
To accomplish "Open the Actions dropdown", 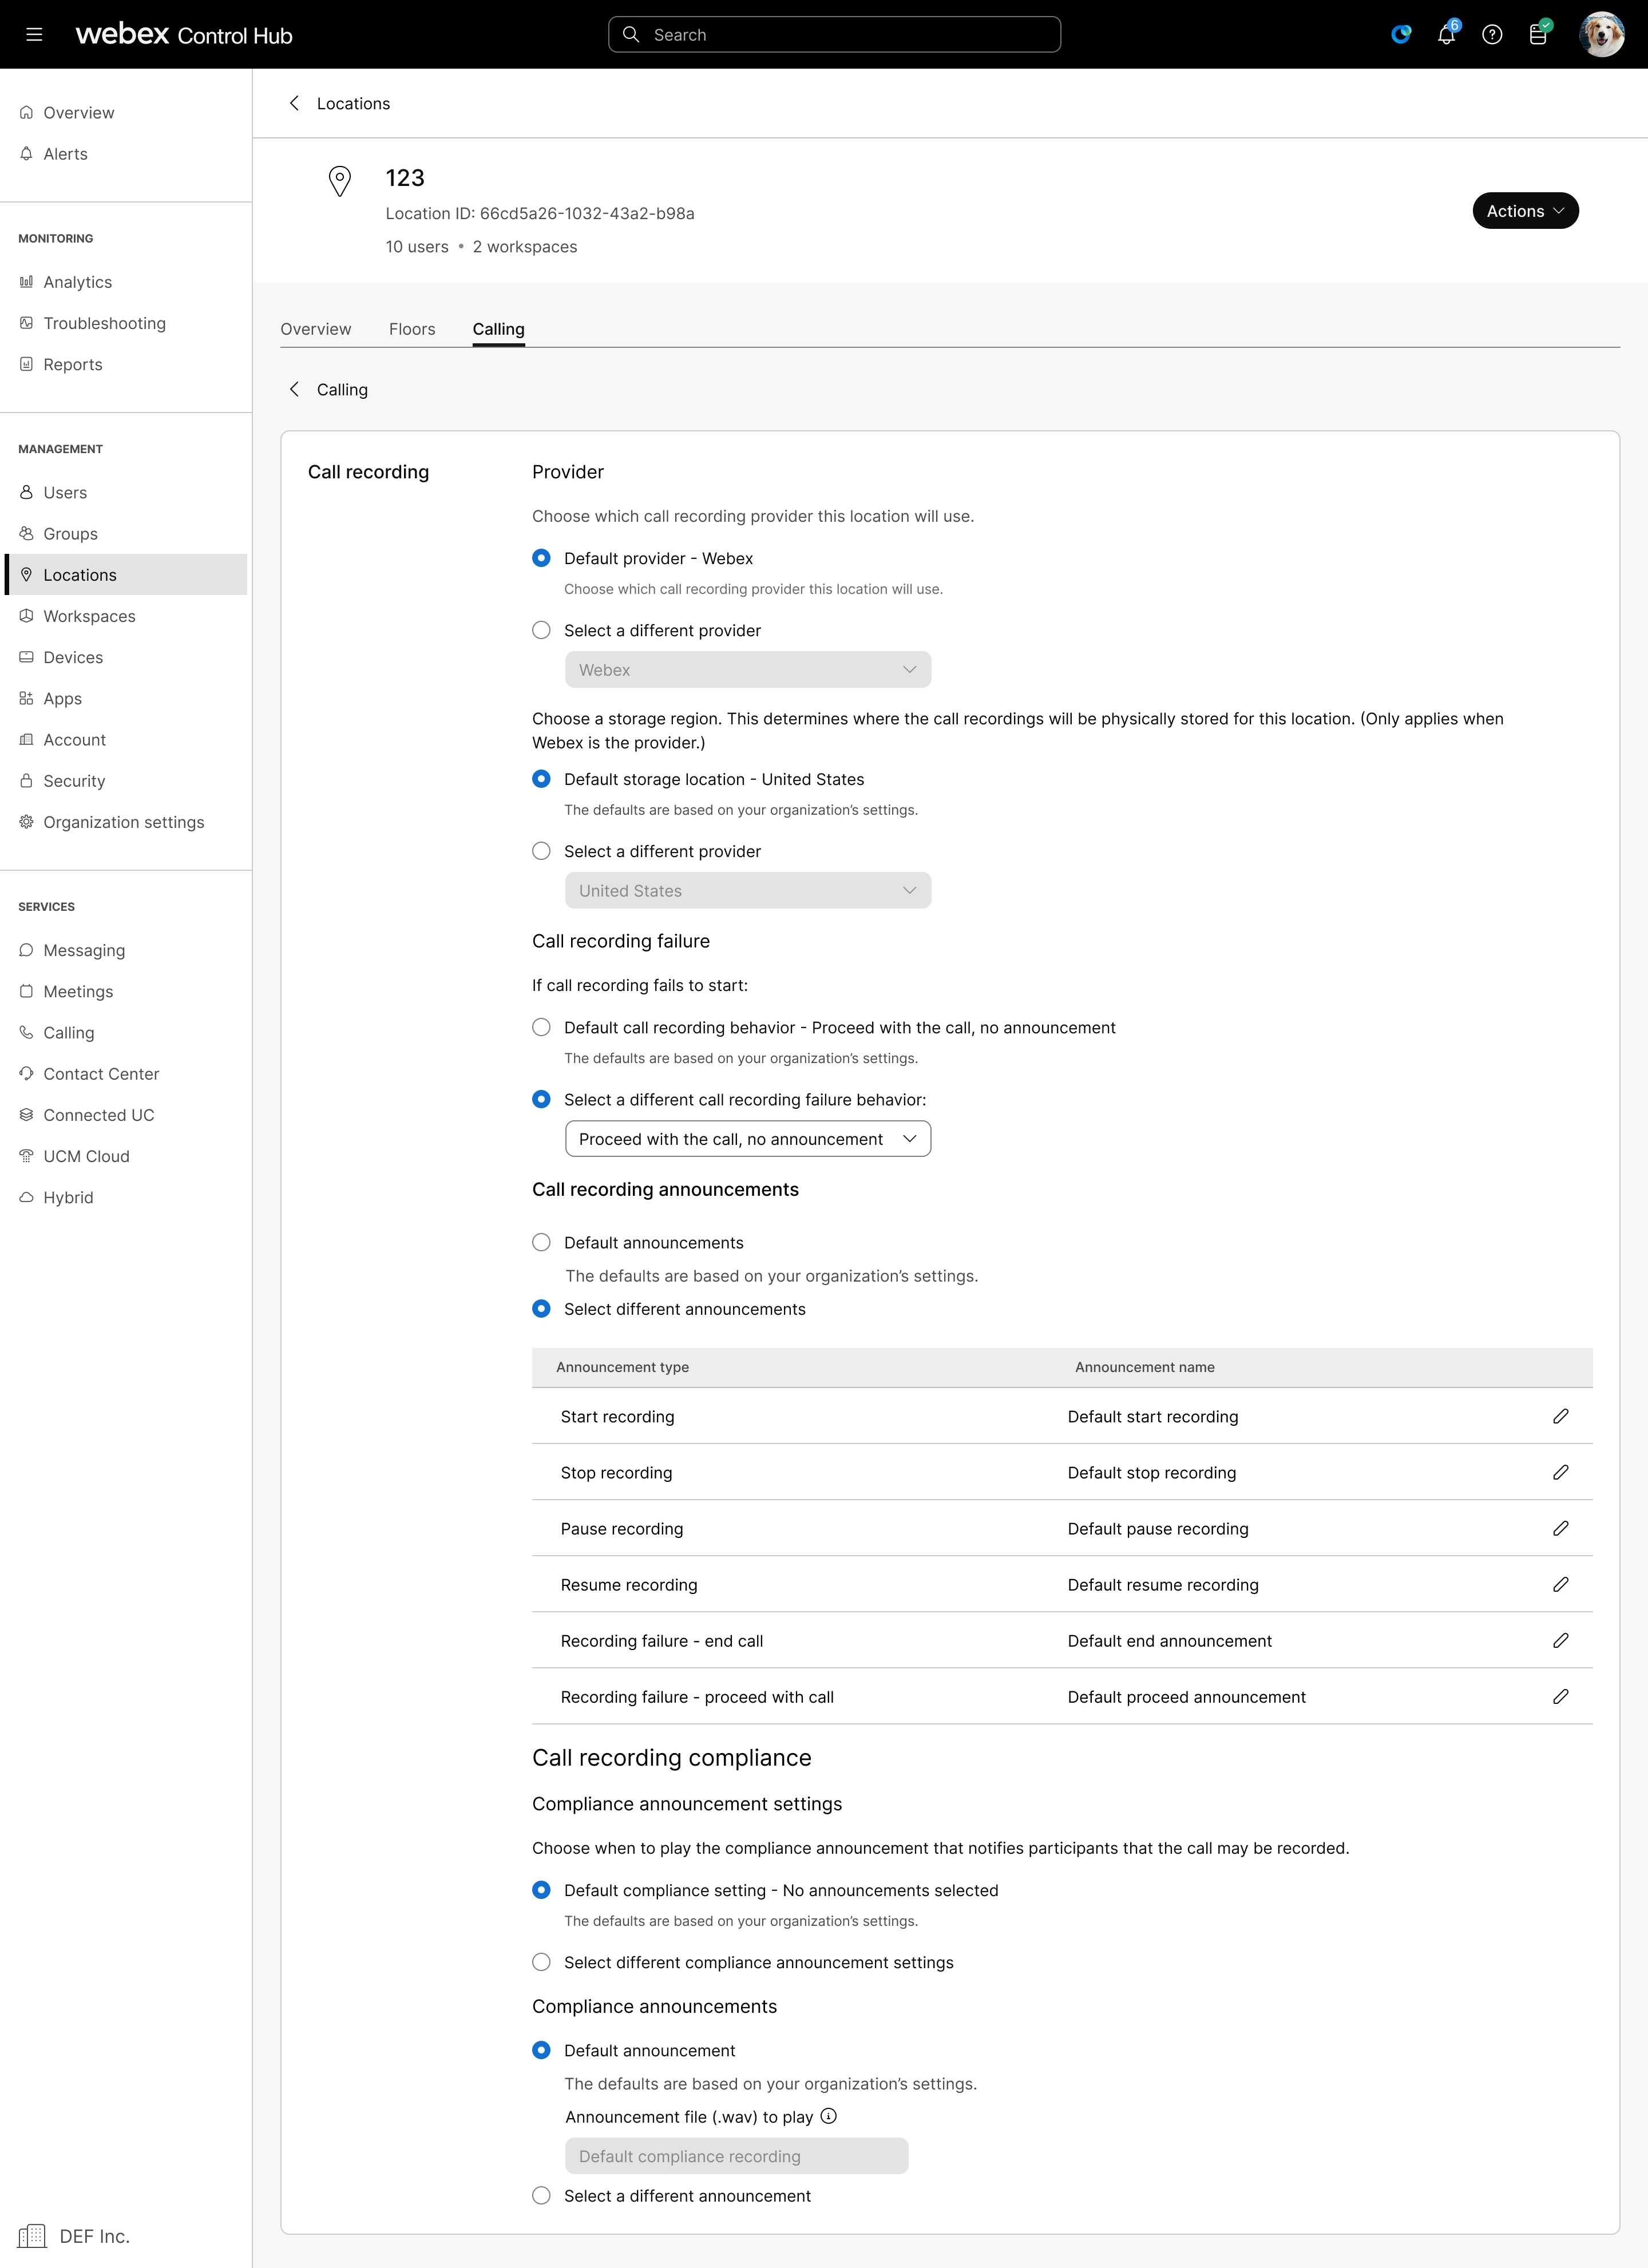I will pos(1524,210).
